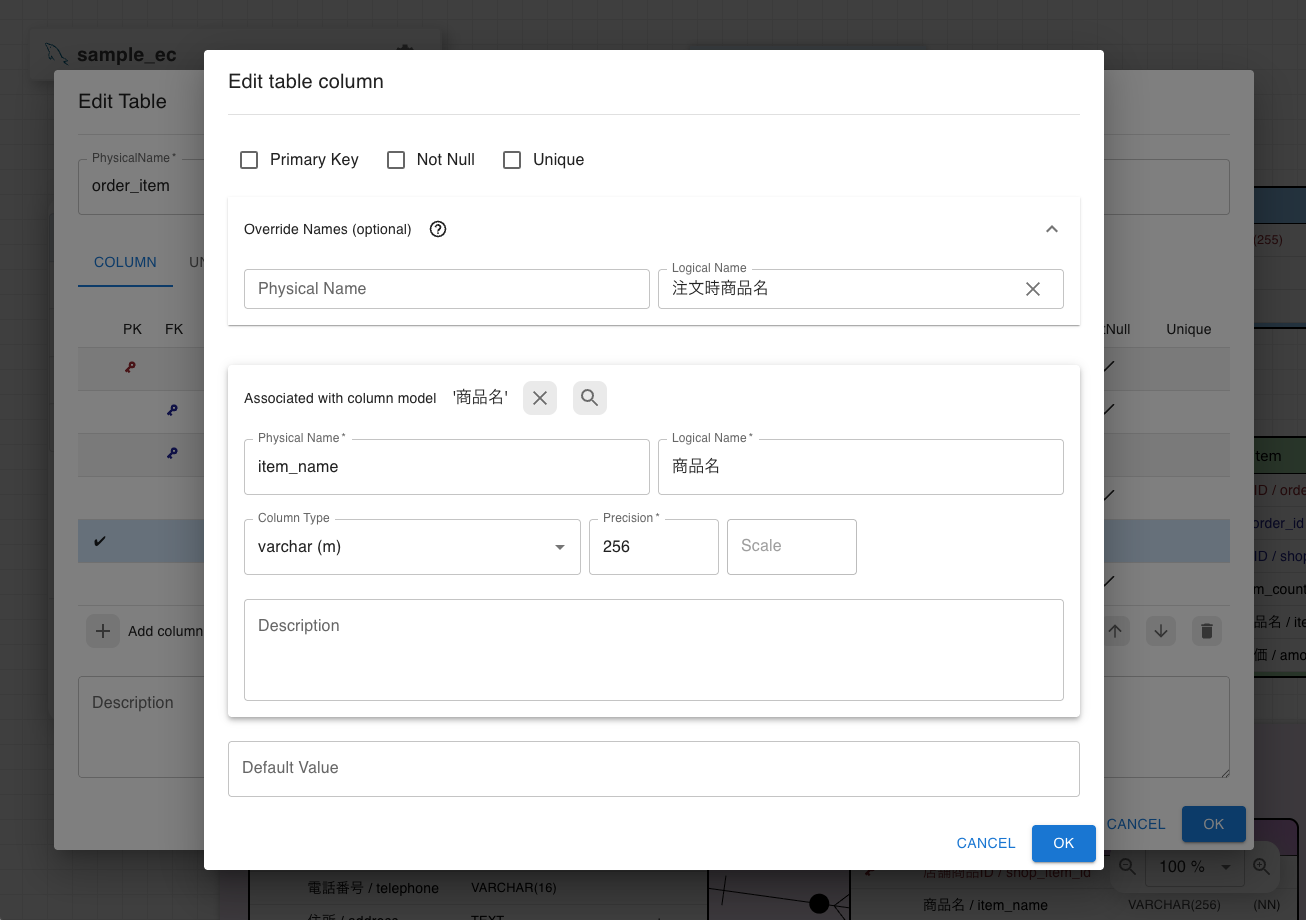This screenshot has height=920, width=1306.
Task: Click the Add column plus icon
Action: tap(102, 631)
